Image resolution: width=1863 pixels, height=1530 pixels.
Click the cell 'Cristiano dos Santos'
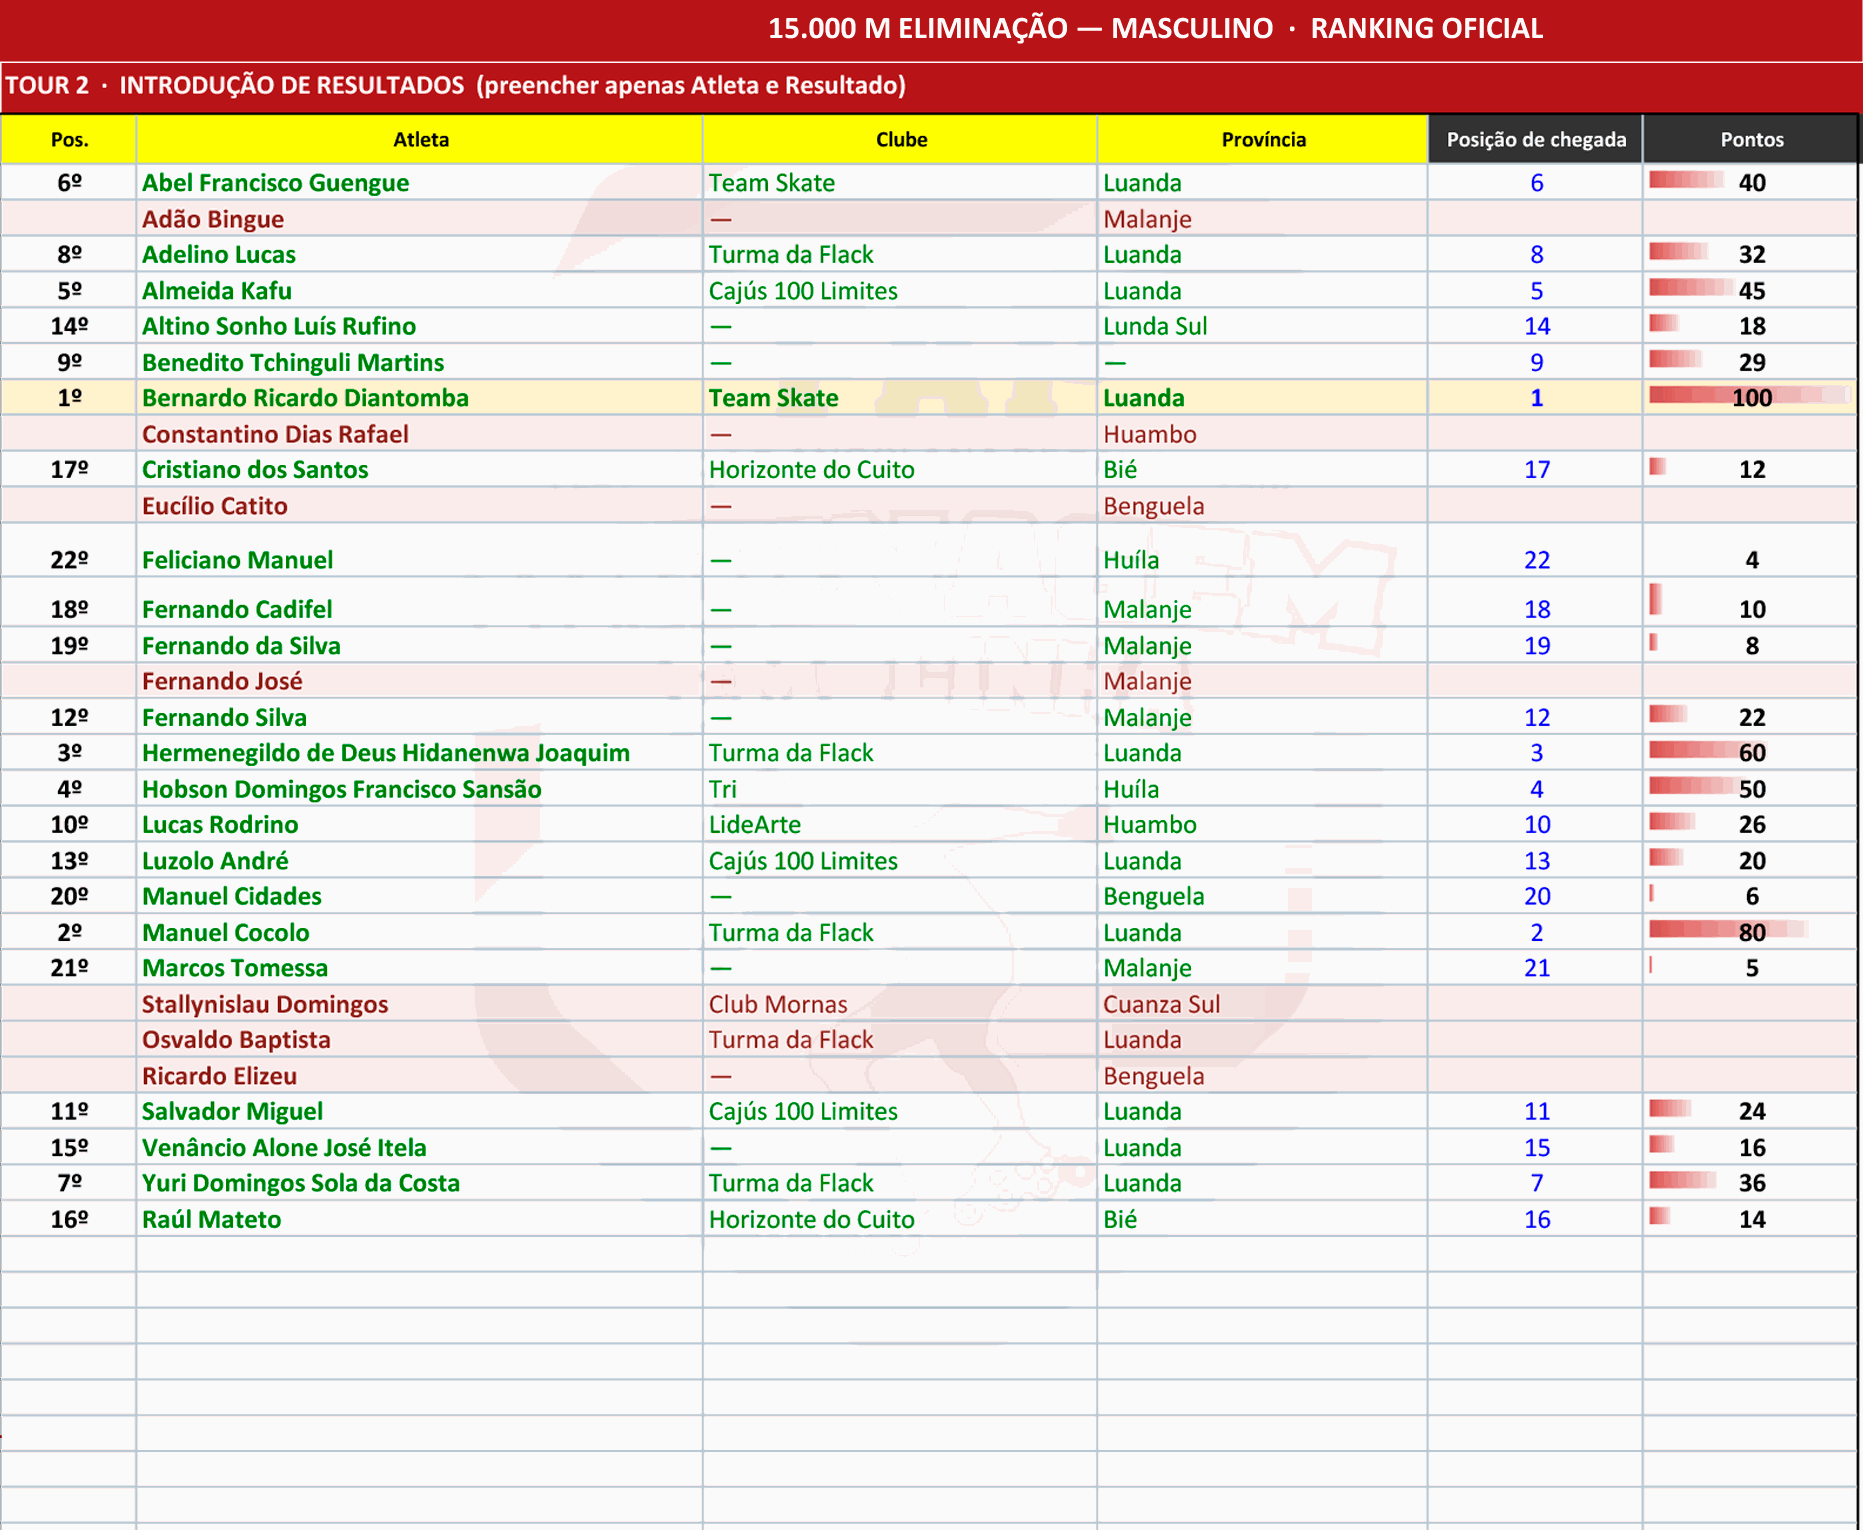point(420,469)
